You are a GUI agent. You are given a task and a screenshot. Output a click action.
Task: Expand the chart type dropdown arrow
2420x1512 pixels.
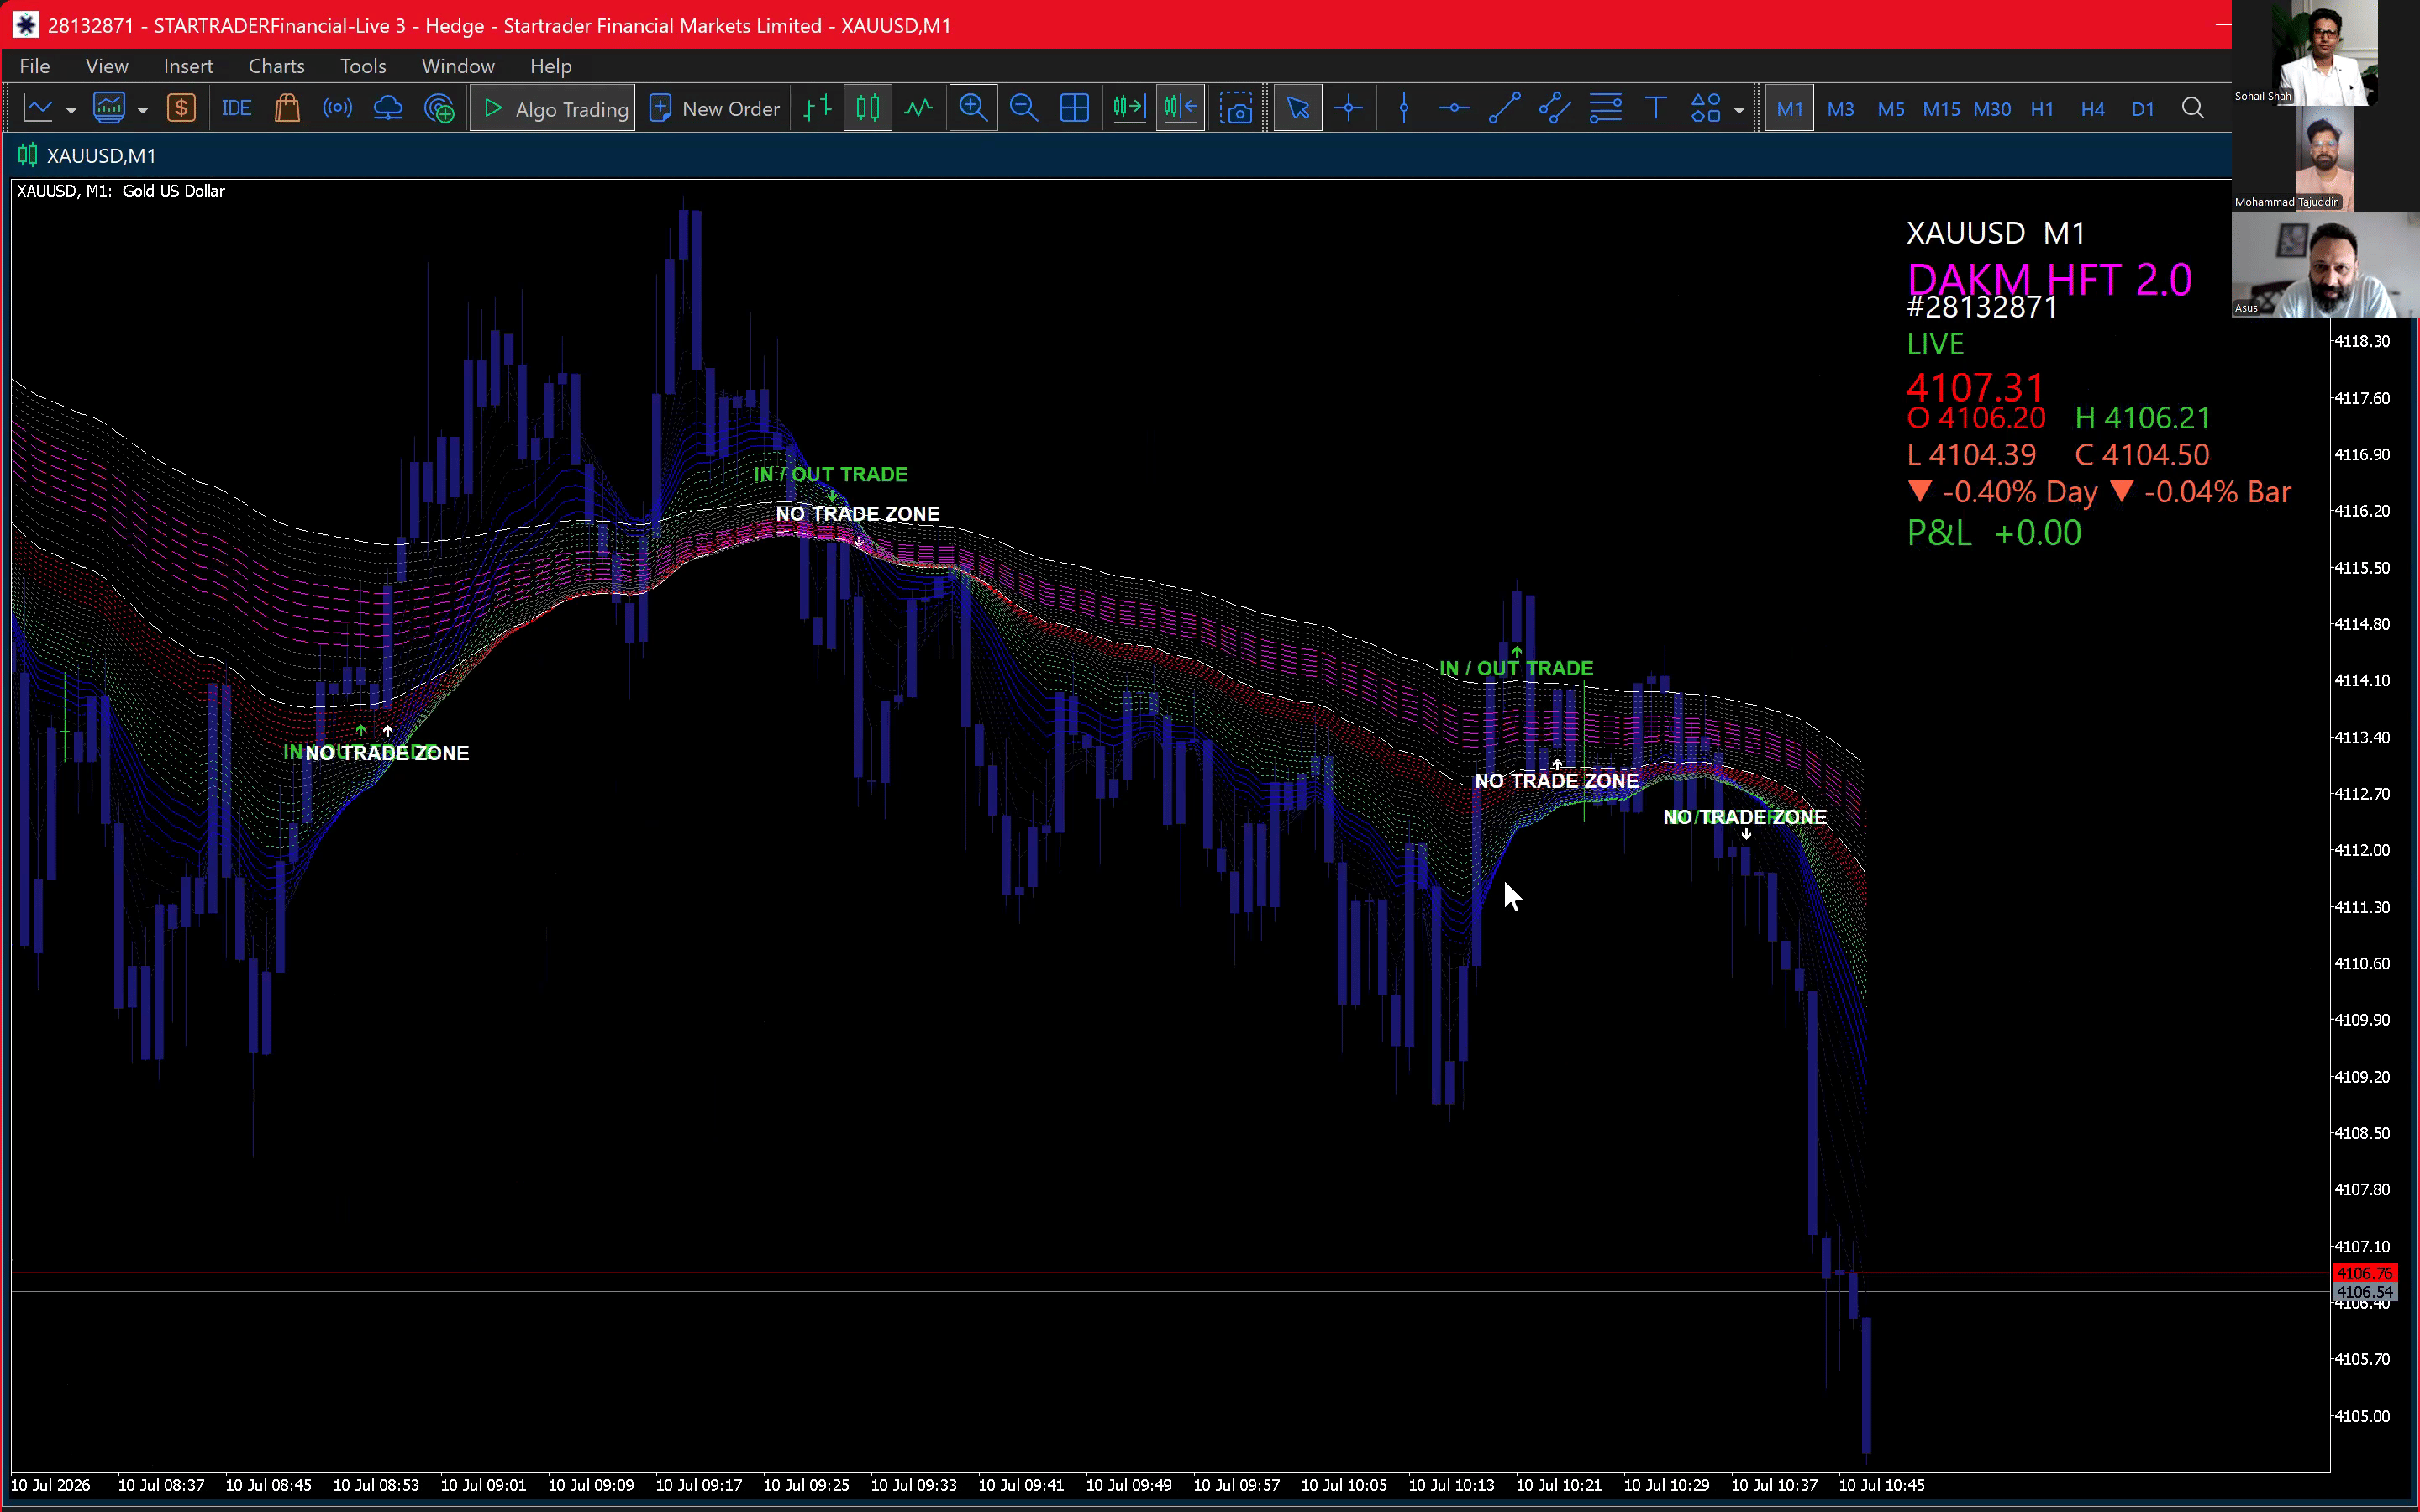coord(71,110)
